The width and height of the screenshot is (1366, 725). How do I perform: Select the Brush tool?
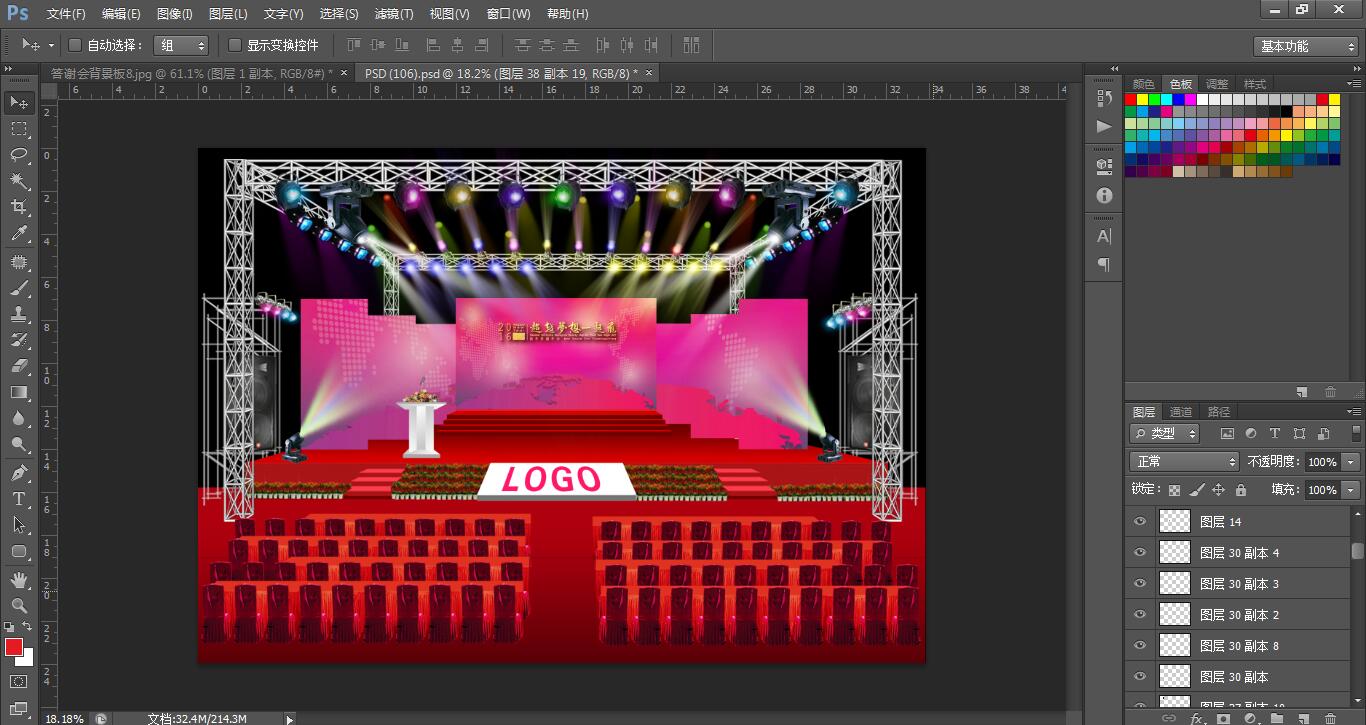pos(19,288)
